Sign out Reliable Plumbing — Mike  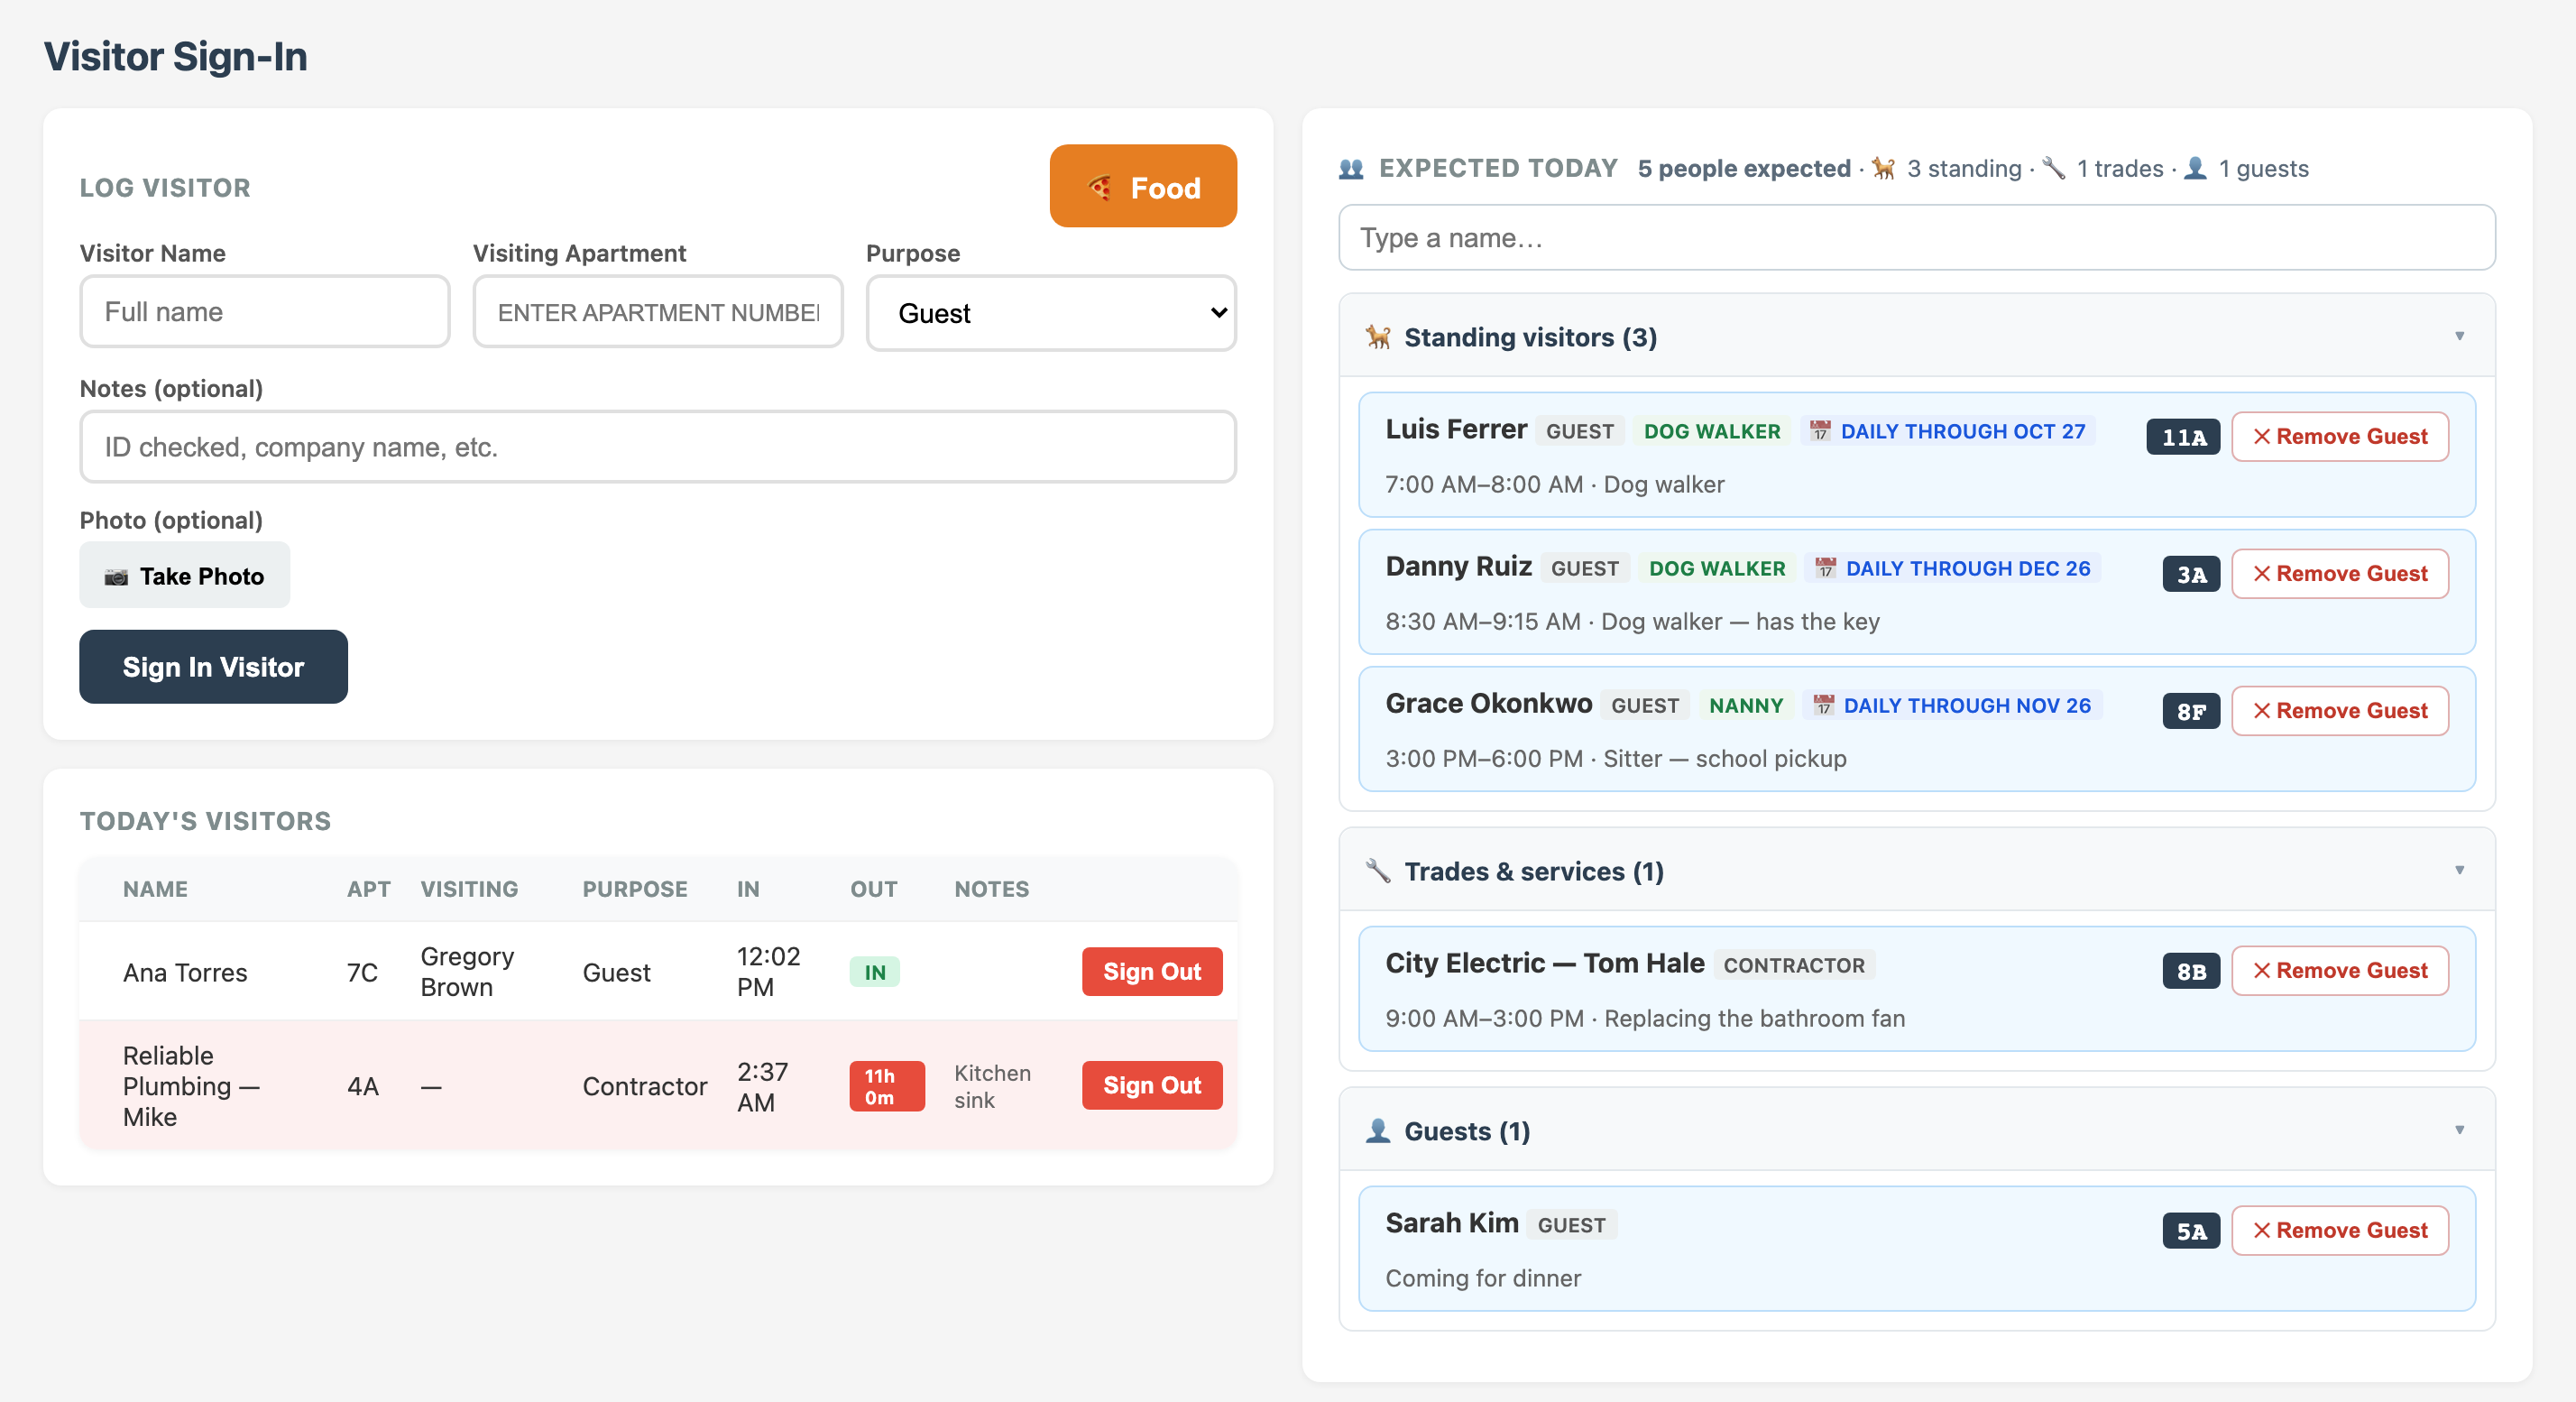pyautogui.click(x=1151, y=1085)
